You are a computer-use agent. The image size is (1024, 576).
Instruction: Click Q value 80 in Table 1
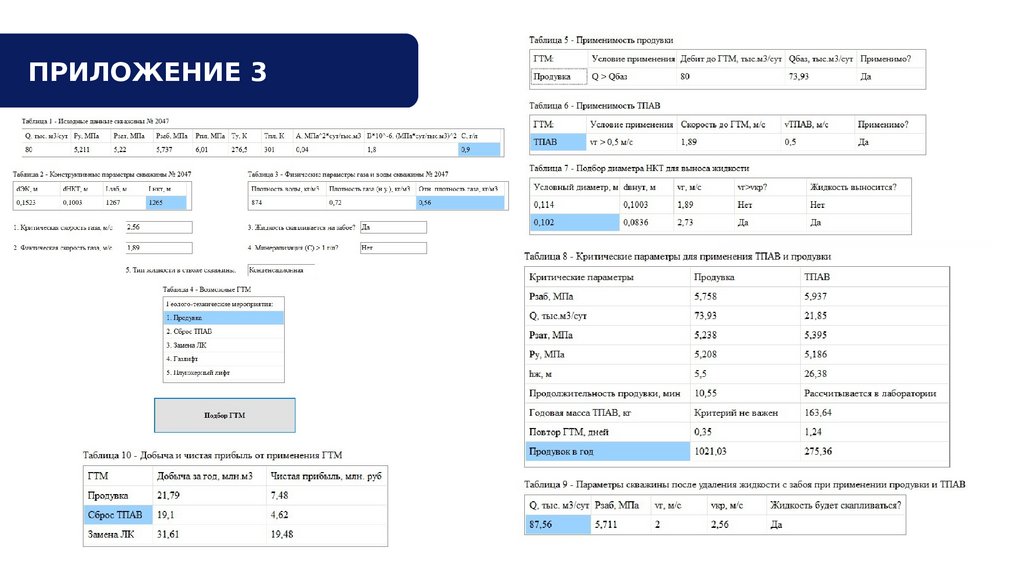point(29,150)
